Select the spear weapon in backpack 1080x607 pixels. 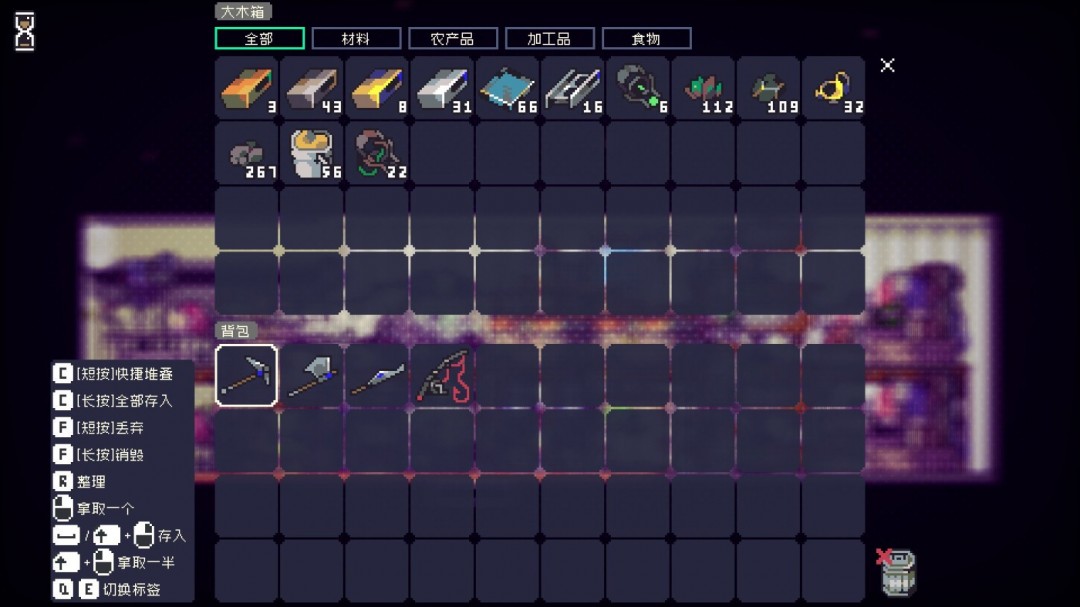377,375
